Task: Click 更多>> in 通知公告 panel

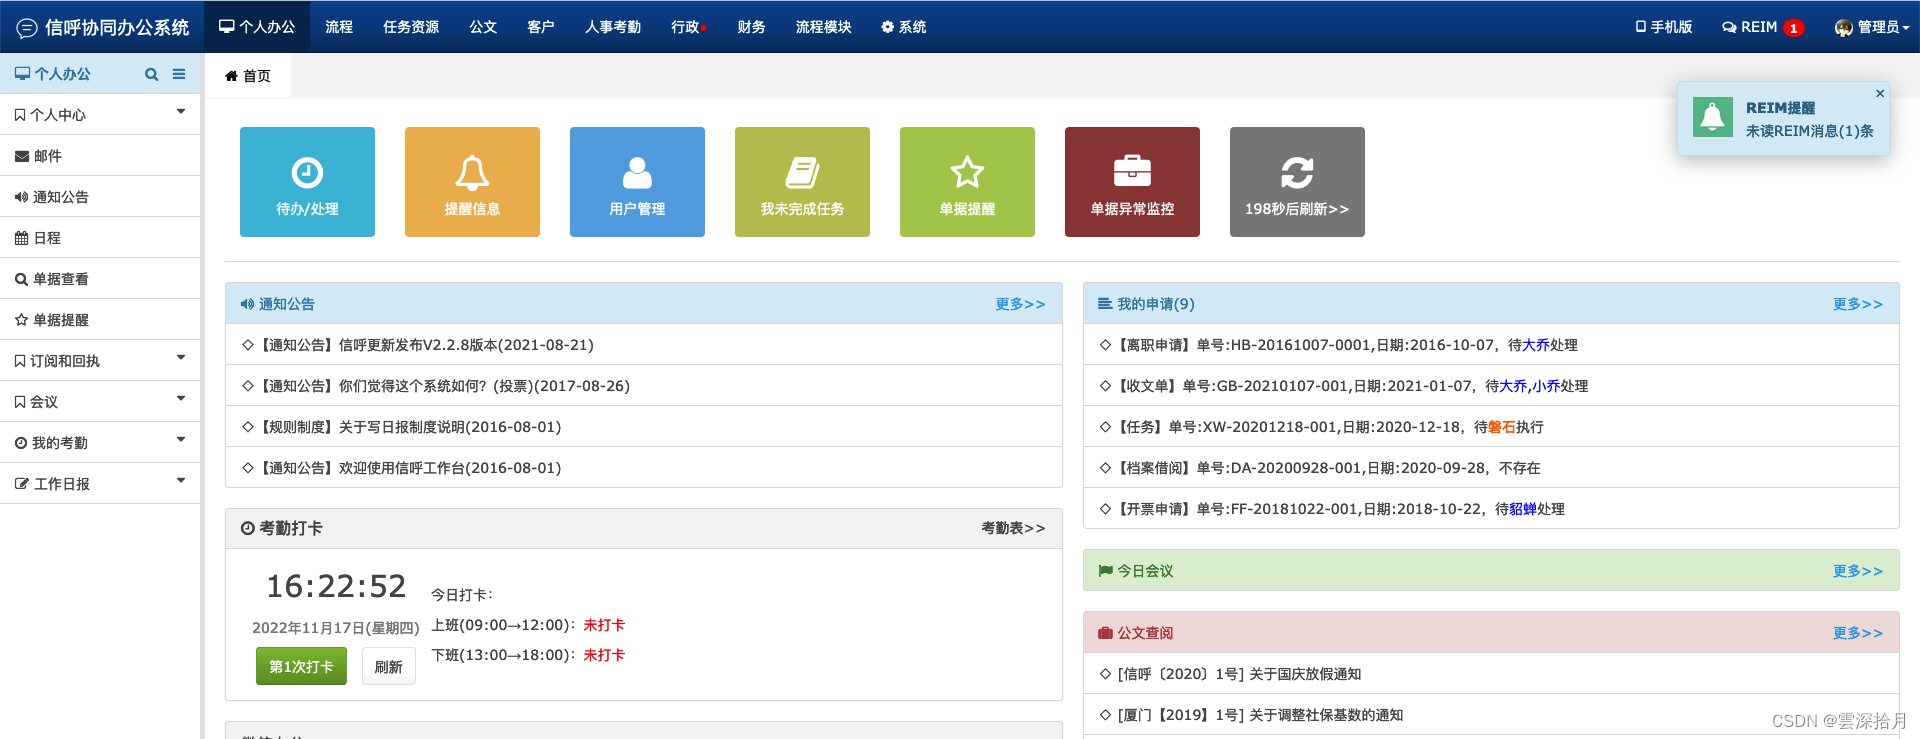Action: click(1020, 304)
